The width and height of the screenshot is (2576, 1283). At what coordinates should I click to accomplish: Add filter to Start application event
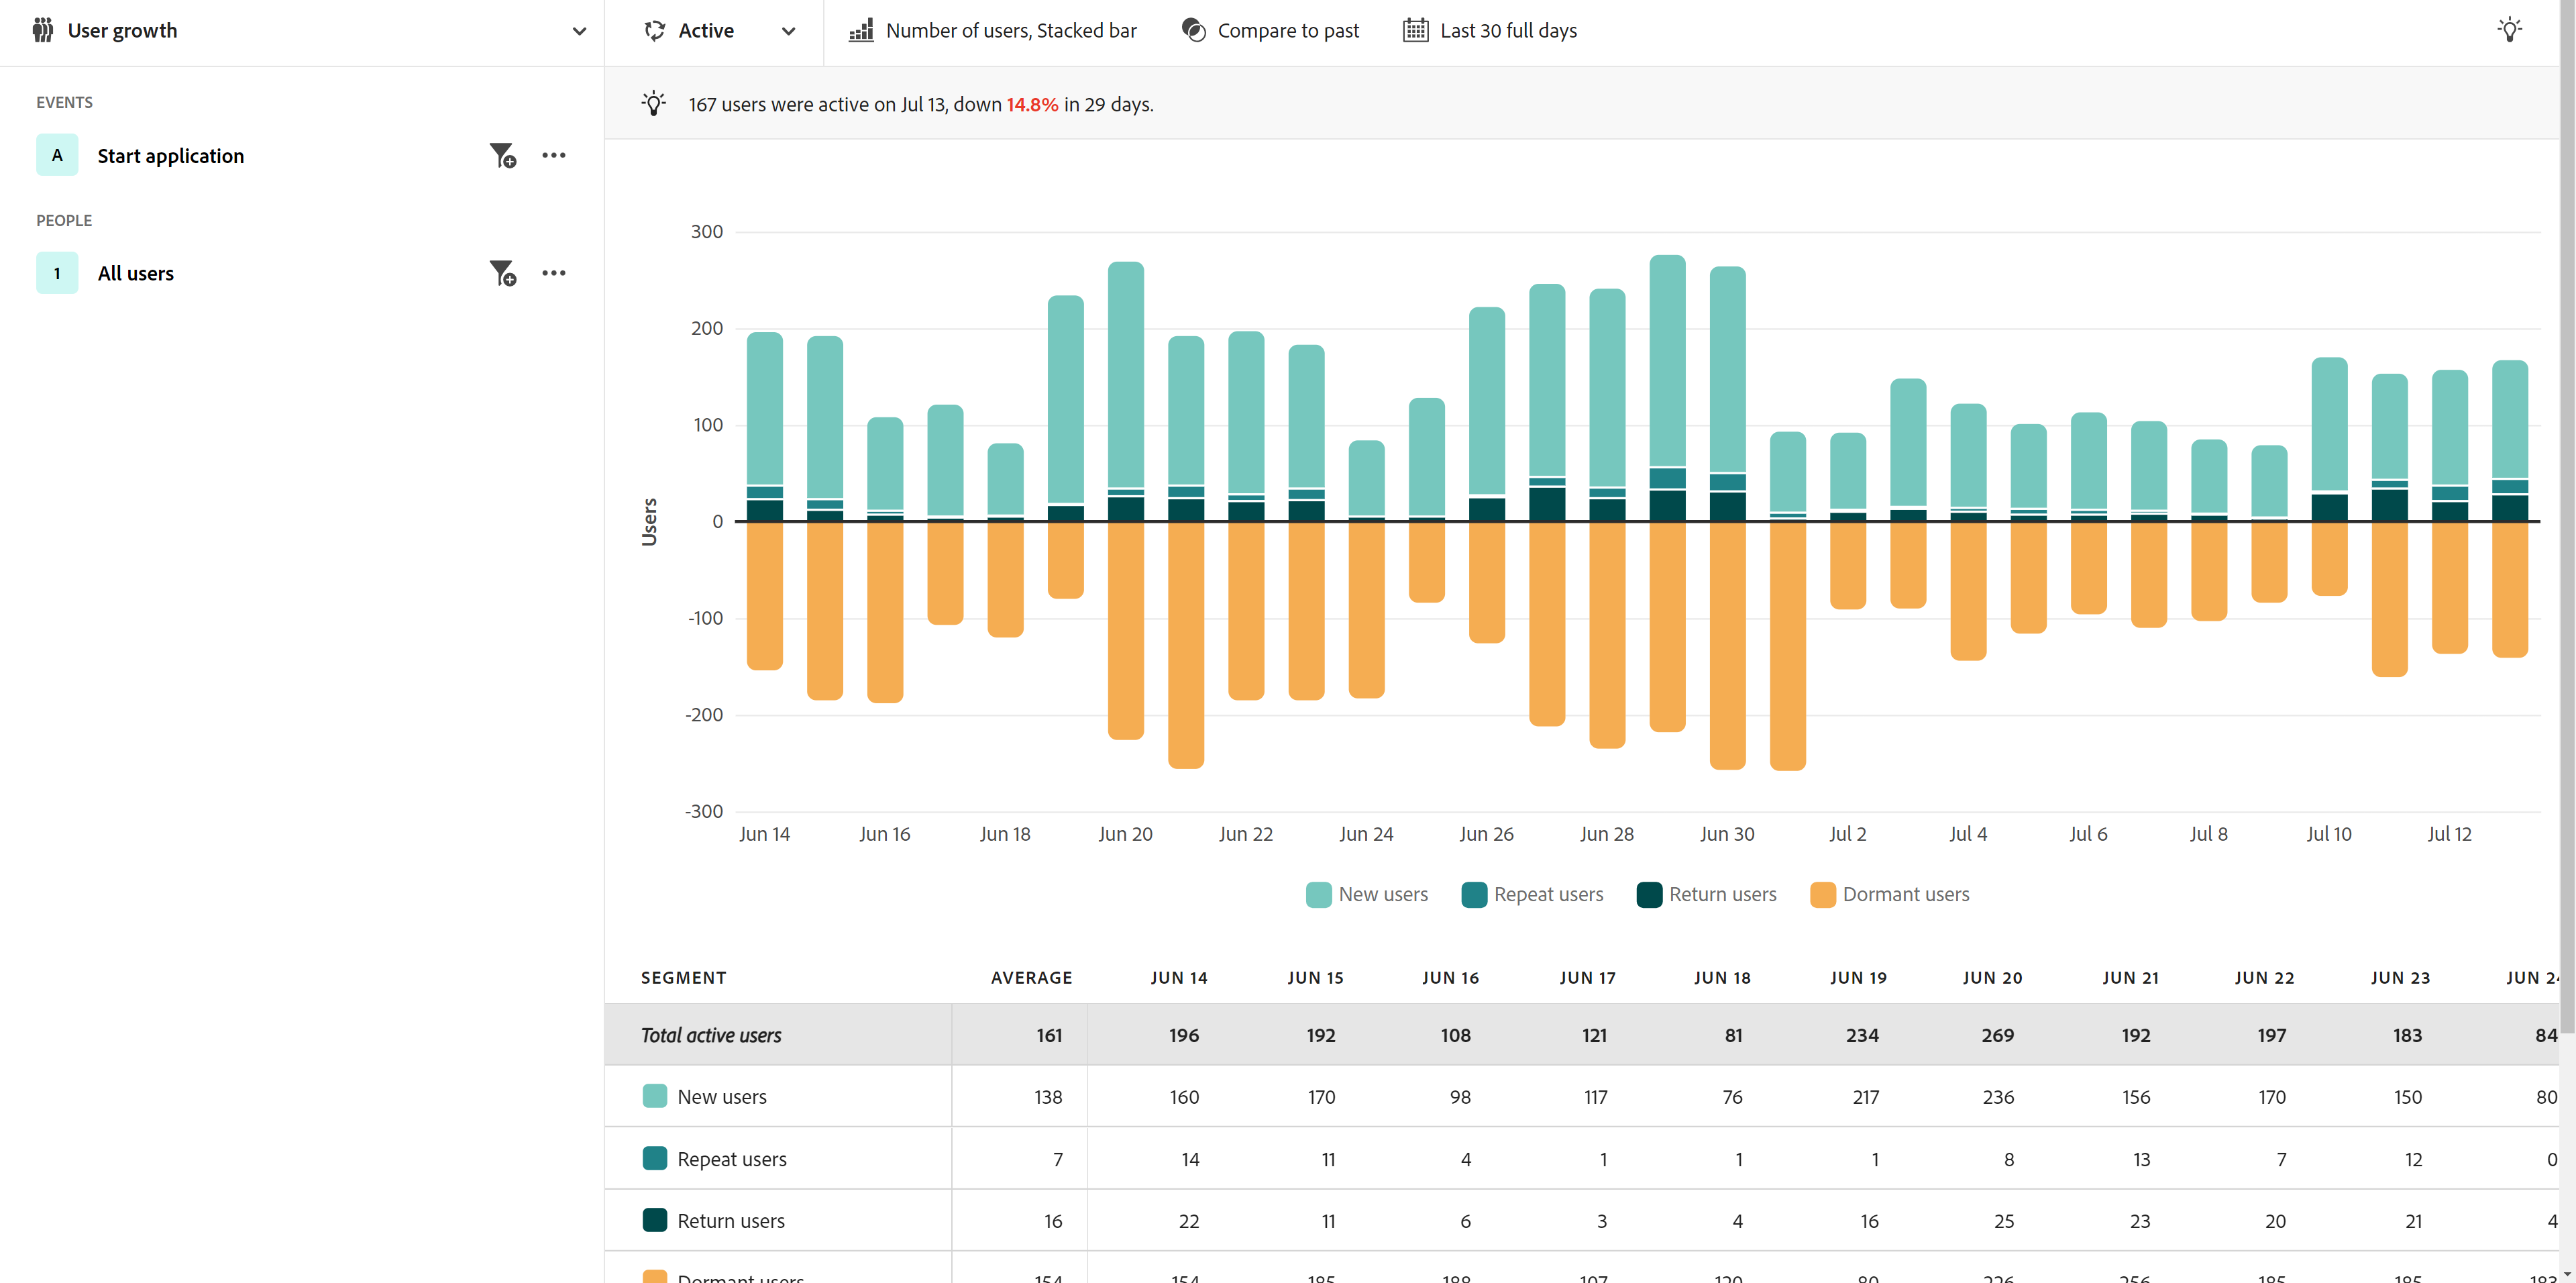tap(502, 156)
